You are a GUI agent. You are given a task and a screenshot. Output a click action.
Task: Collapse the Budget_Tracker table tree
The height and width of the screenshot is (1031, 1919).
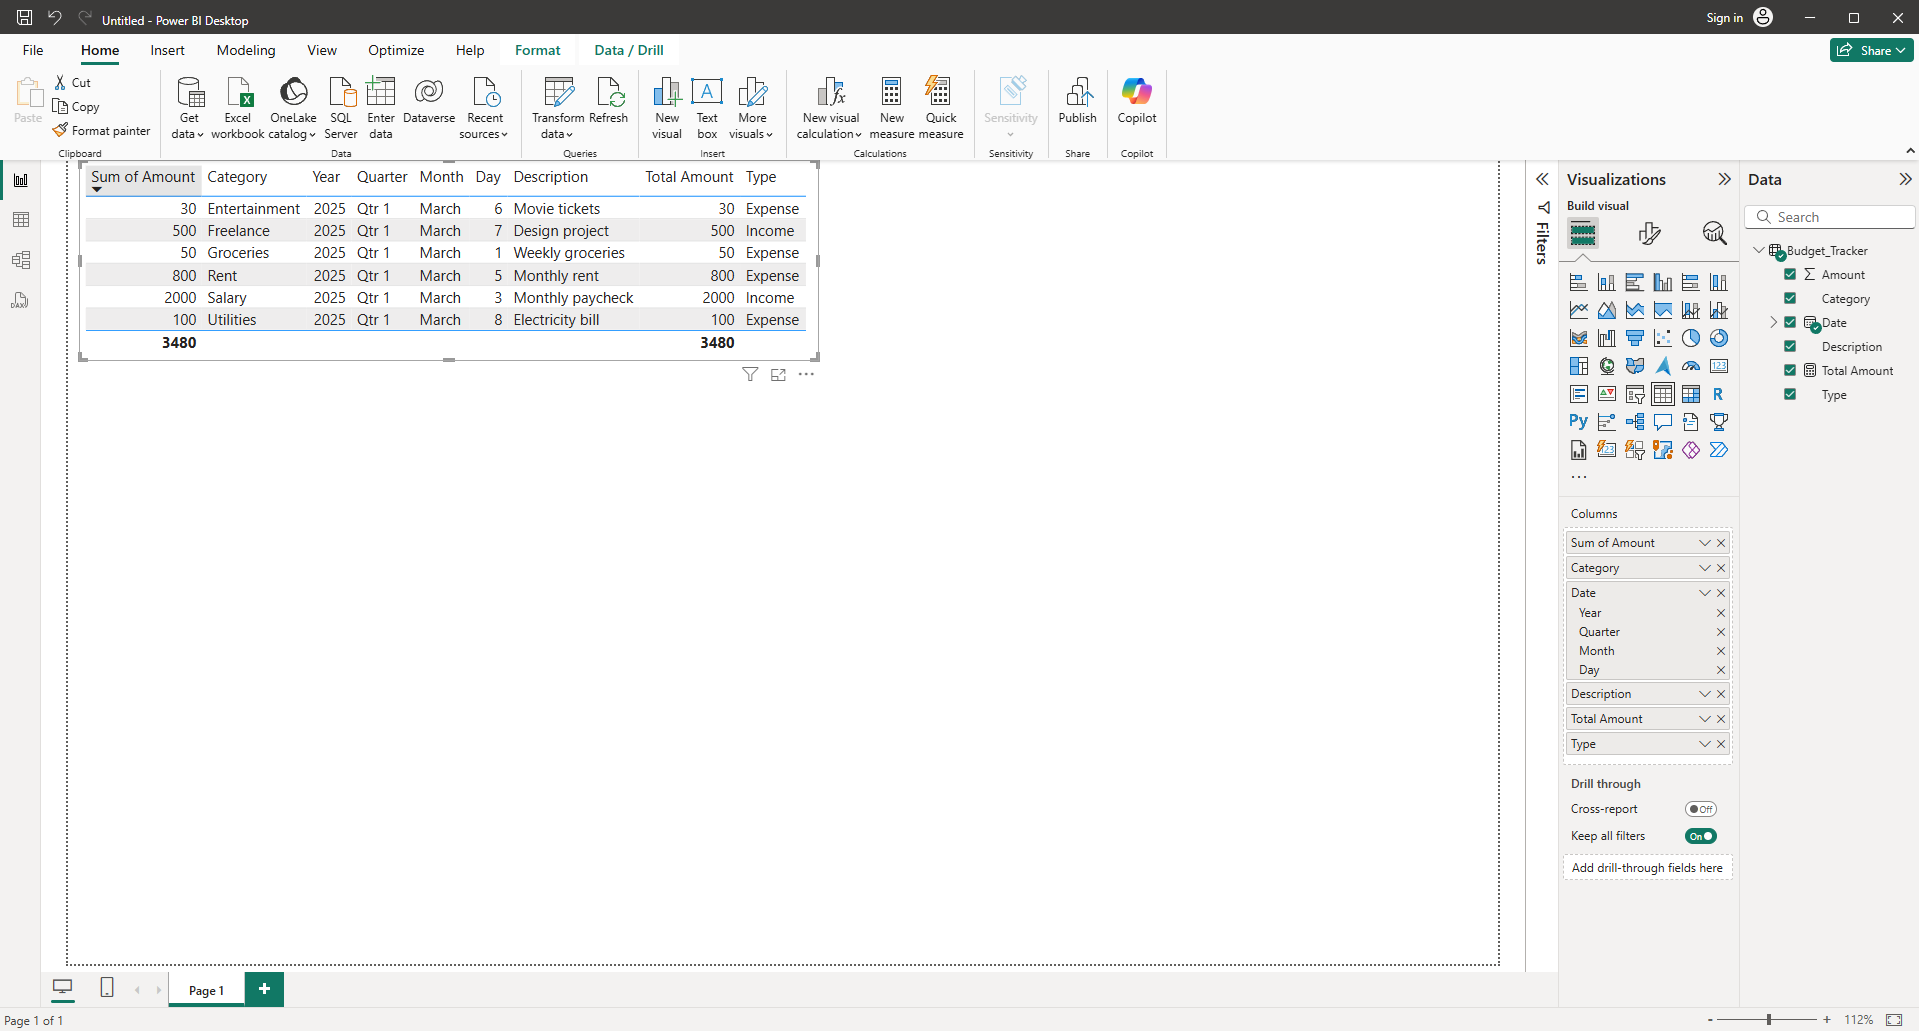1759,250
